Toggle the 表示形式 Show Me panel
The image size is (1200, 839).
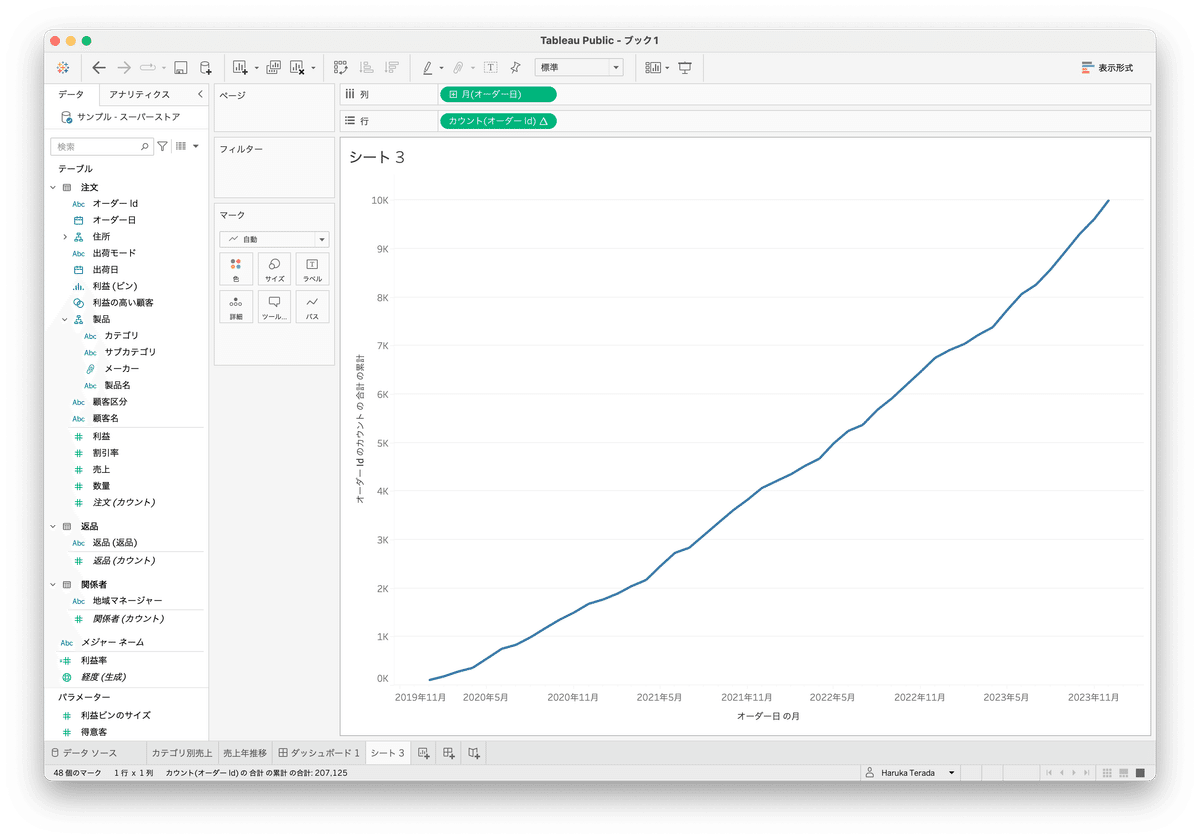[x=1107, y=68]
